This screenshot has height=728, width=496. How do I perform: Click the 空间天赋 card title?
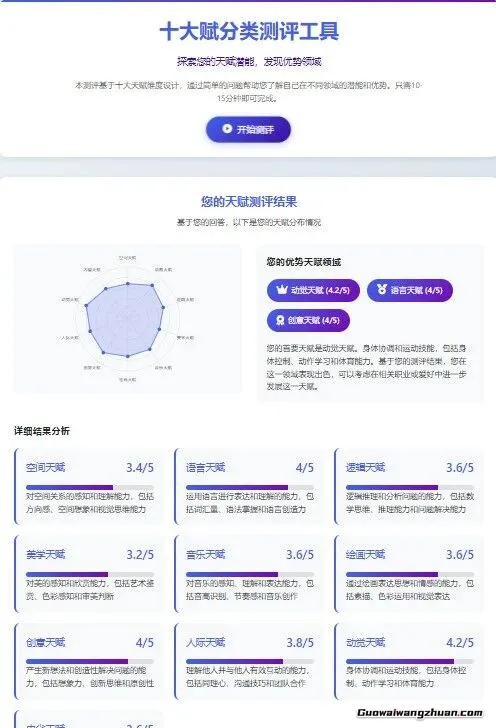tap(46, 468)
